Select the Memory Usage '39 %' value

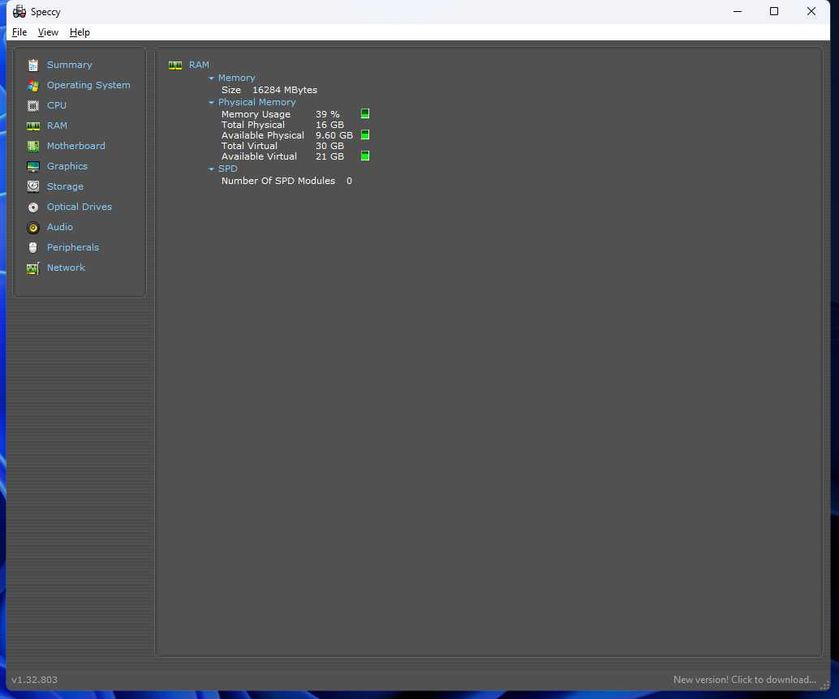pos(327,114)
